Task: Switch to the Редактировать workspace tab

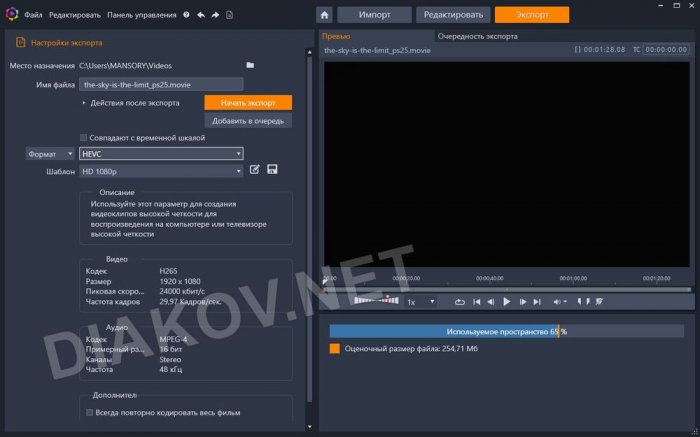Action: pos(453,15)
